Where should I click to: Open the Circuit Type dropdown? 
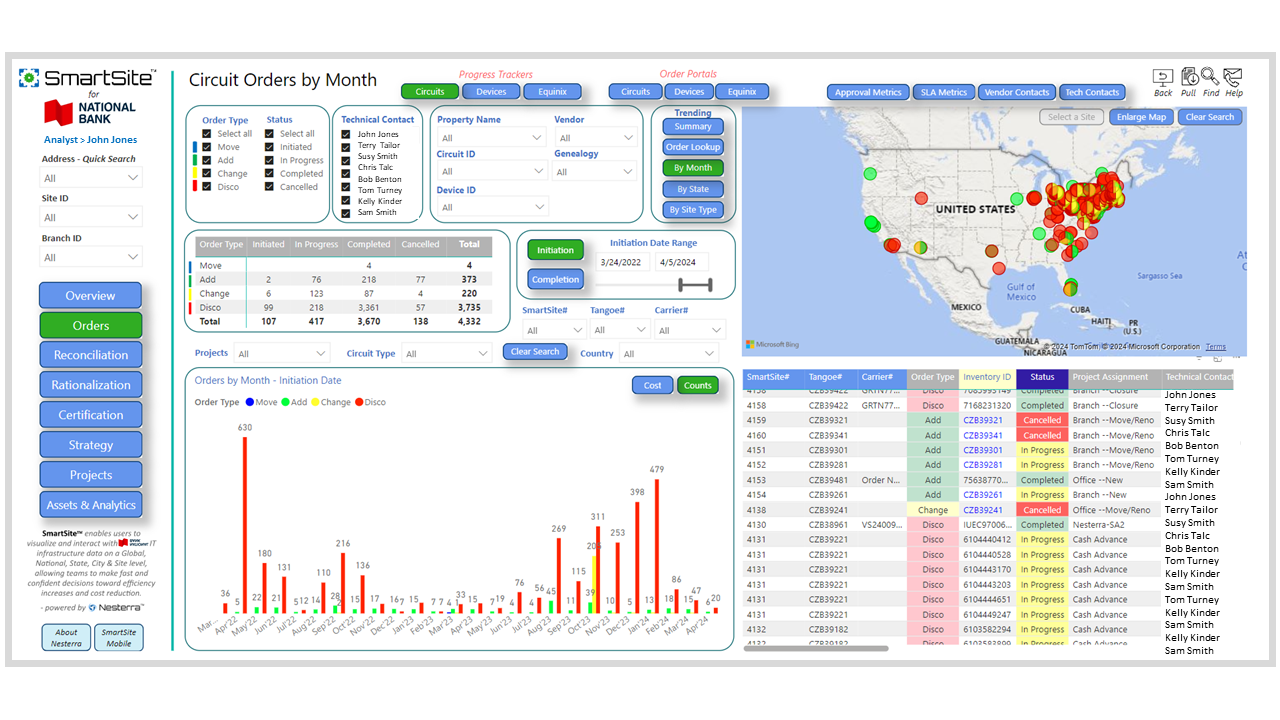(447, 354)
